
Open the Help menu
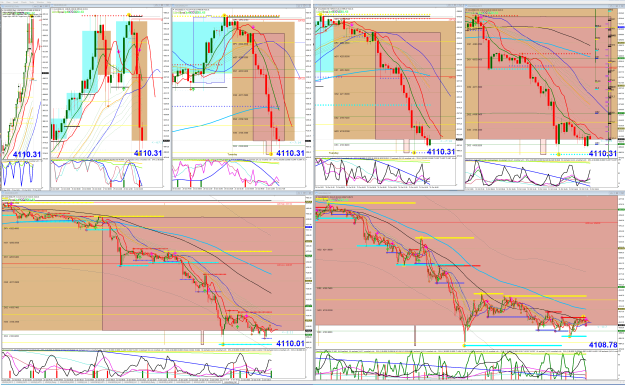point(49,2)
